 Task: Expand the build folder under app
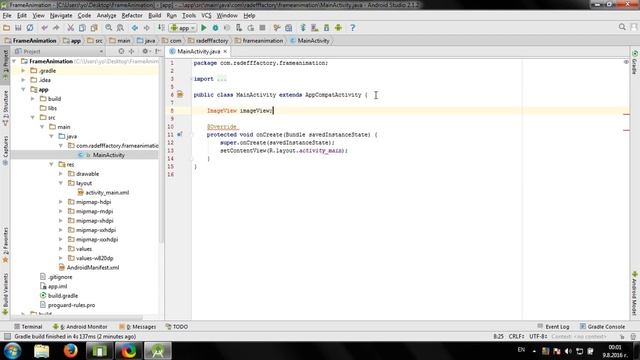(33, 99)
